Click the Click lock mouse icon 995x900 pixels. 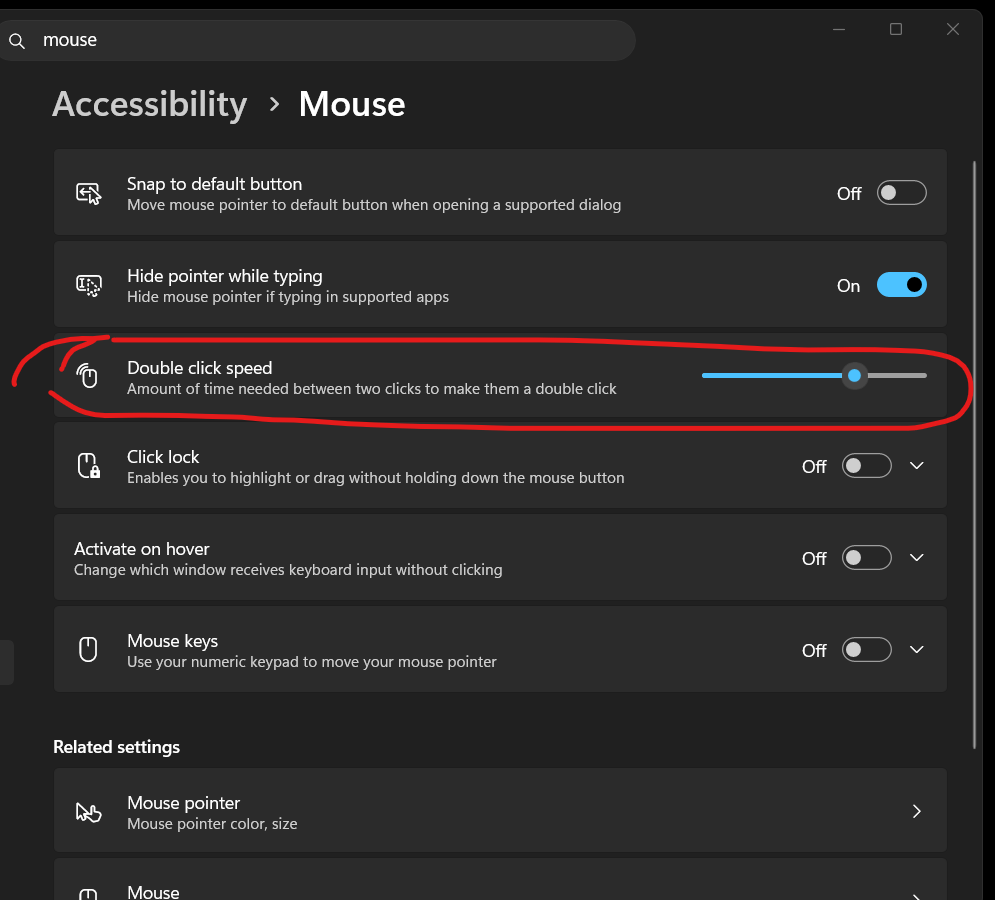point(89,465)
